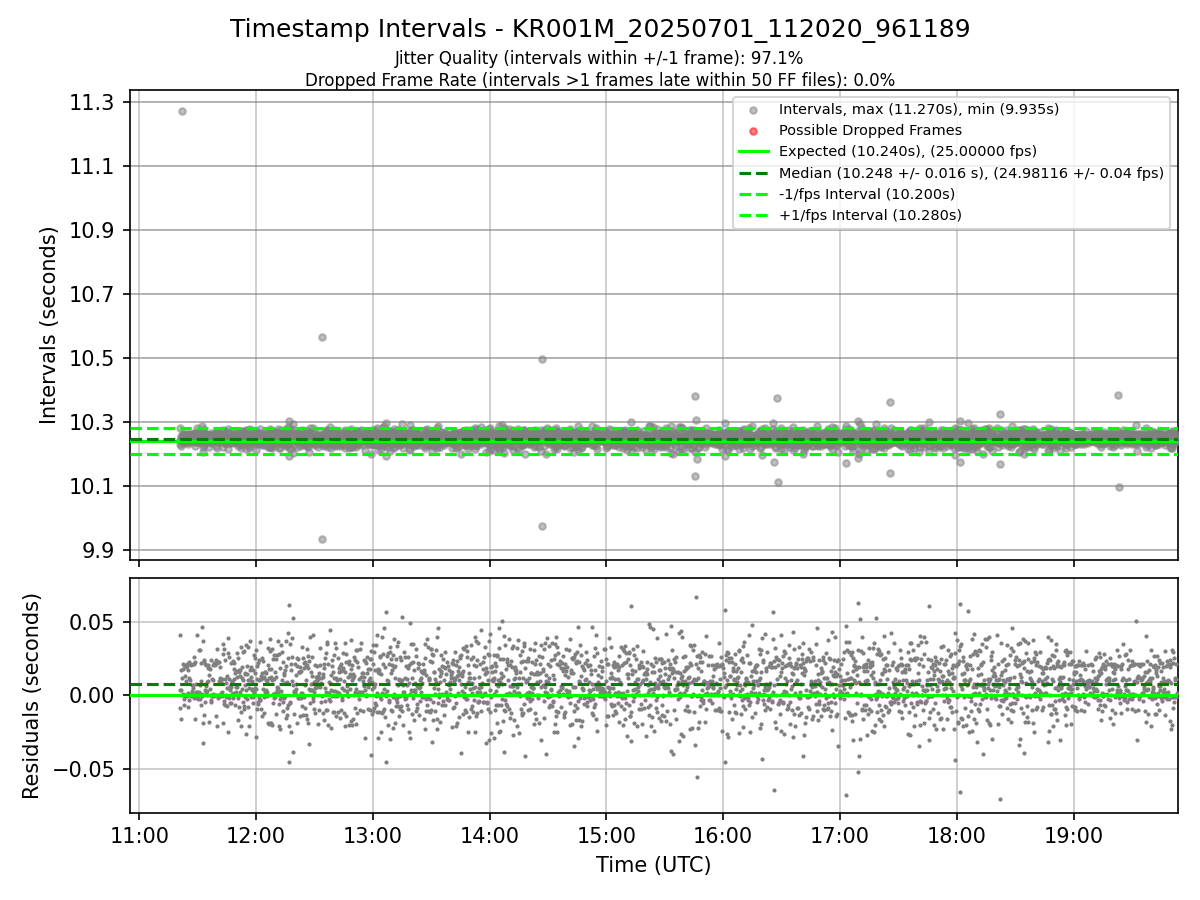Click the red dot marker in legend
The height and width of the screenshot is (900, 1200).
[x=754, y=131]
